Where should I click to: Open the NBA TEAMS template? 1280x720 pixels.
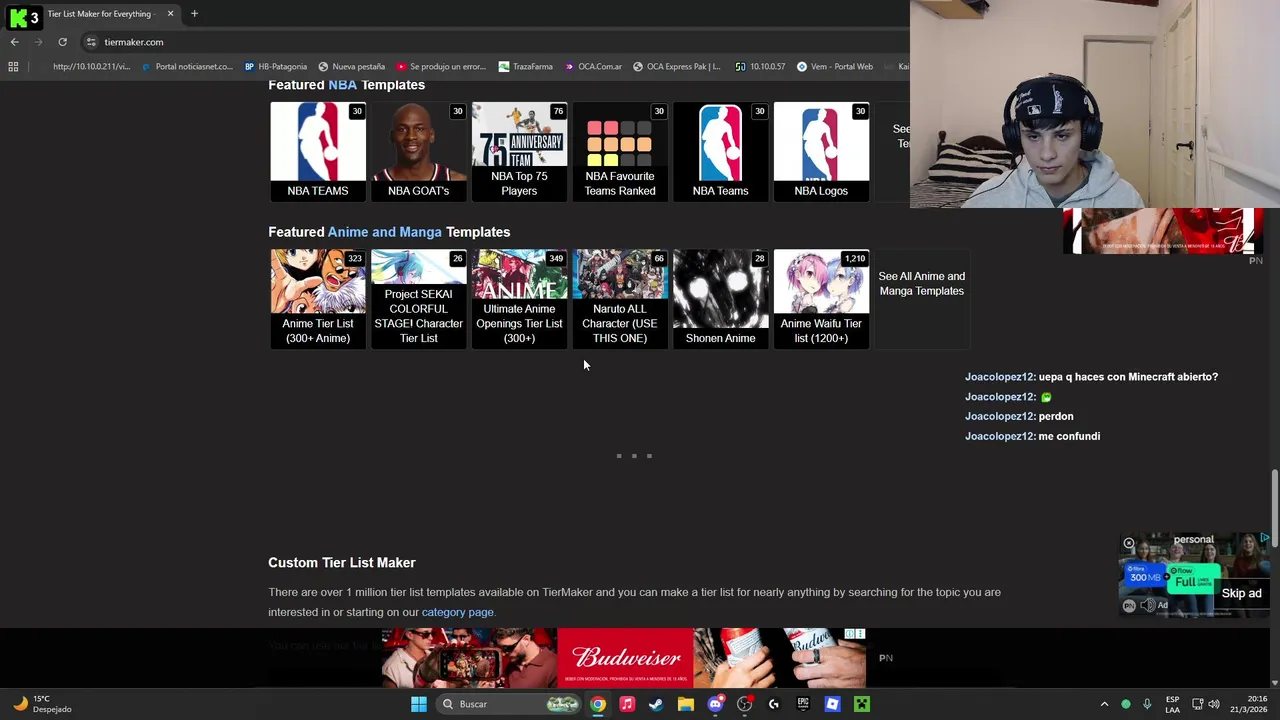click(x=318, y=152)
